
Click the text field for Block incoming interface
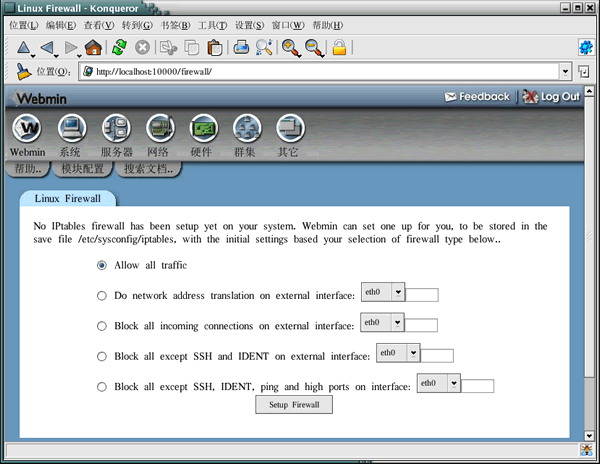point(421,325)
